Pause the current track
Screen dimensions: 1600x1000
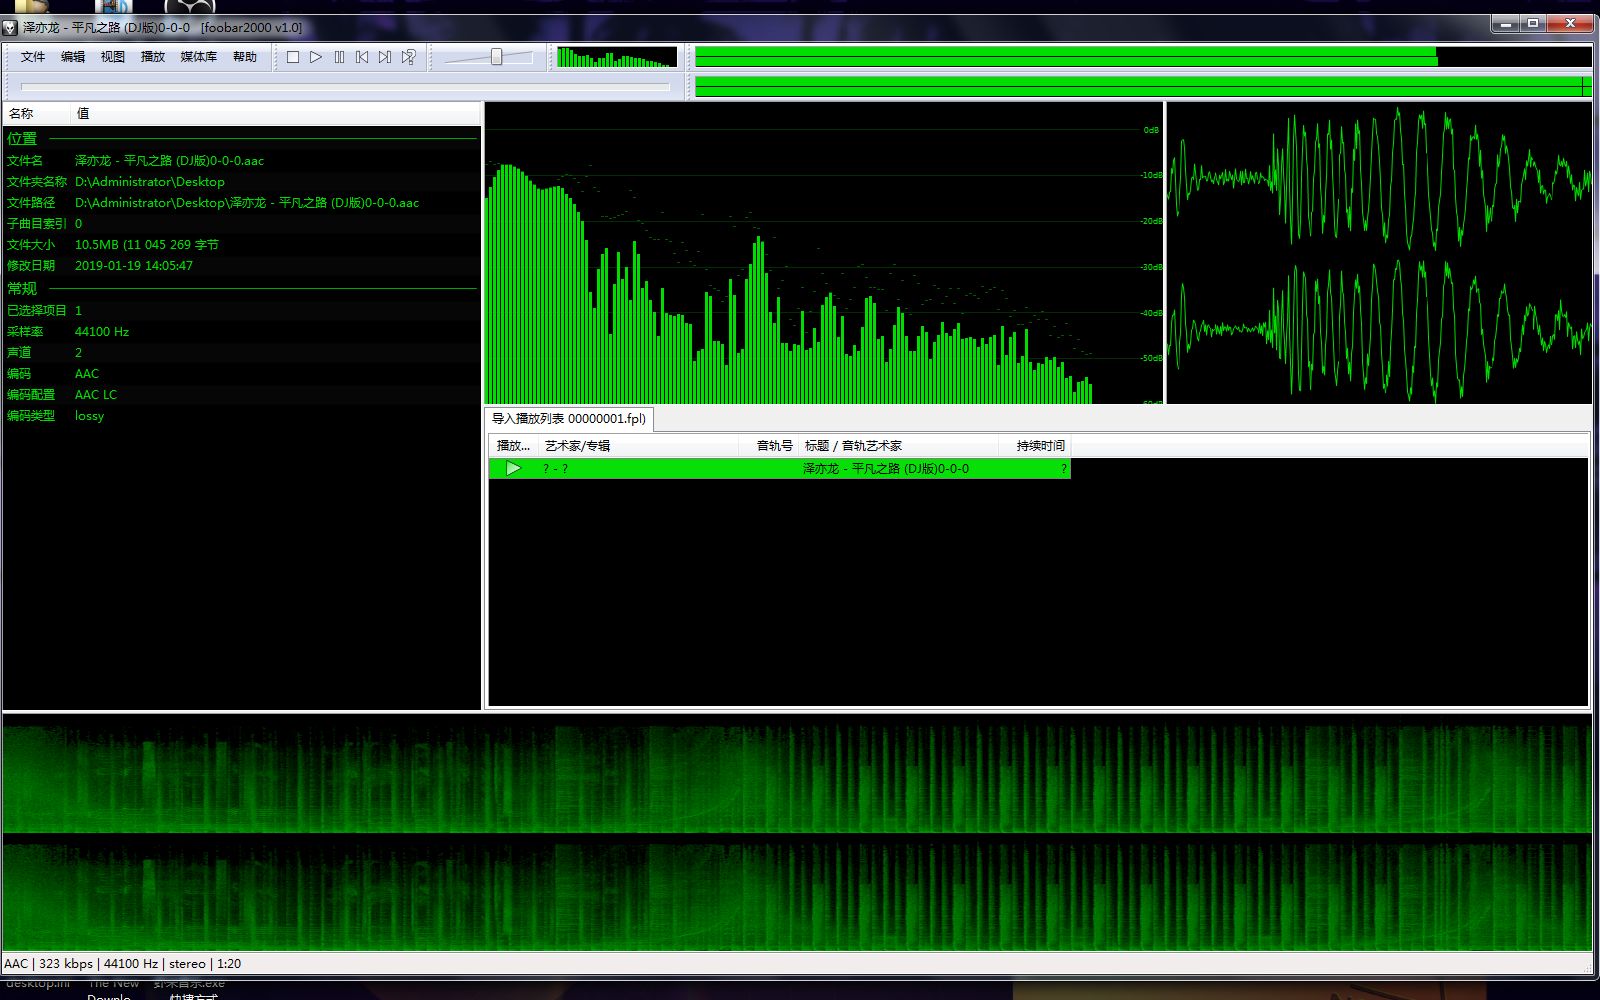339,57
